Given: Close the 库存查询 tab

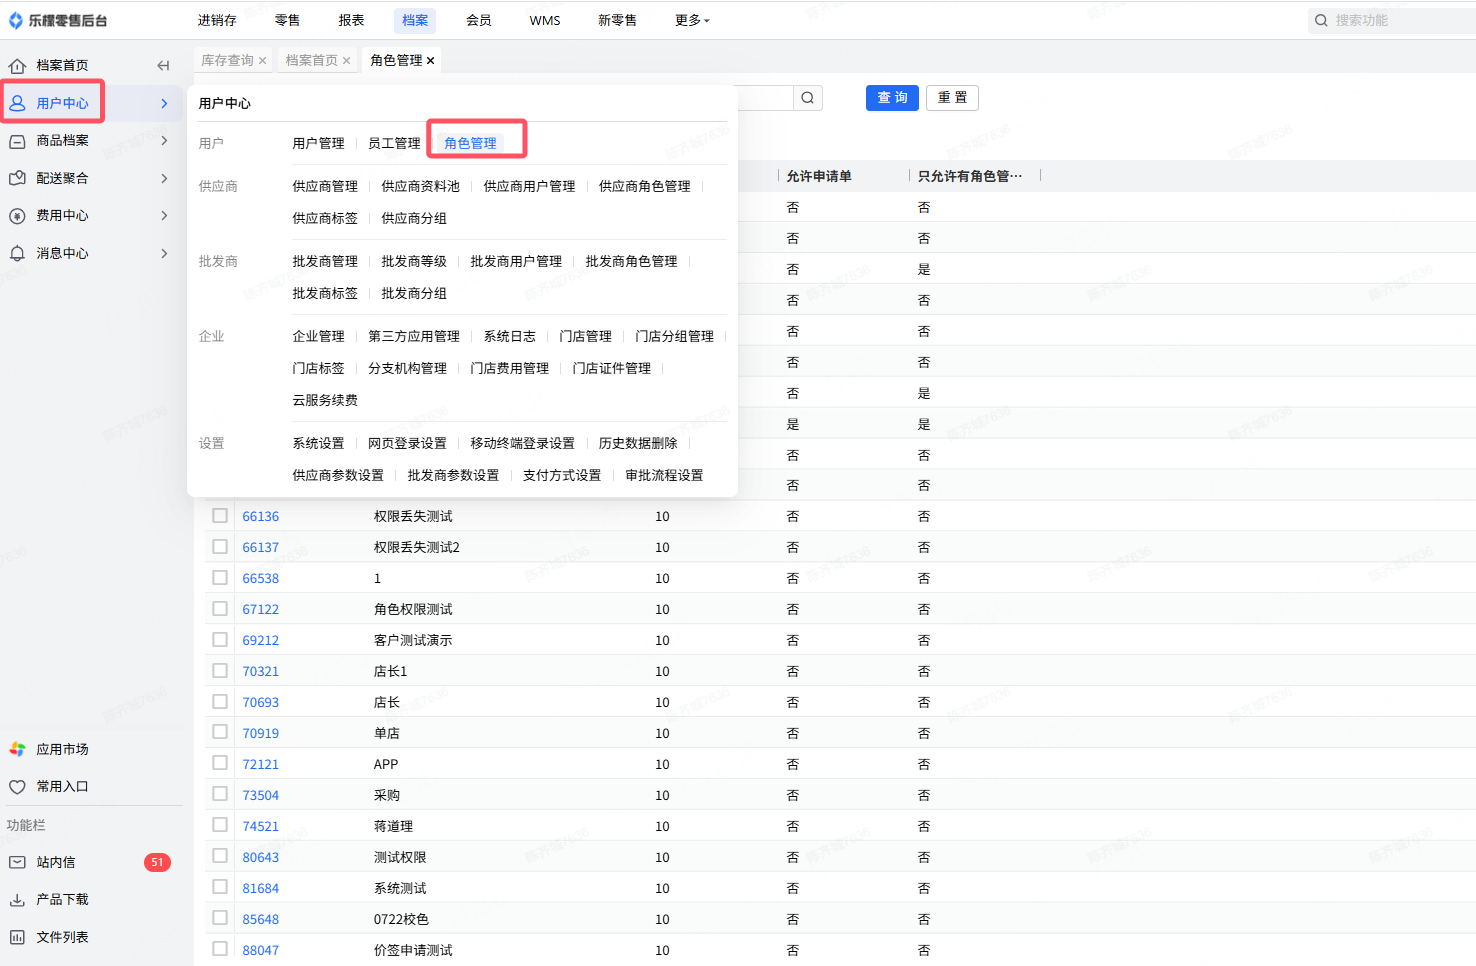Looking at the screenshot, I should click(x=263, y=61).
